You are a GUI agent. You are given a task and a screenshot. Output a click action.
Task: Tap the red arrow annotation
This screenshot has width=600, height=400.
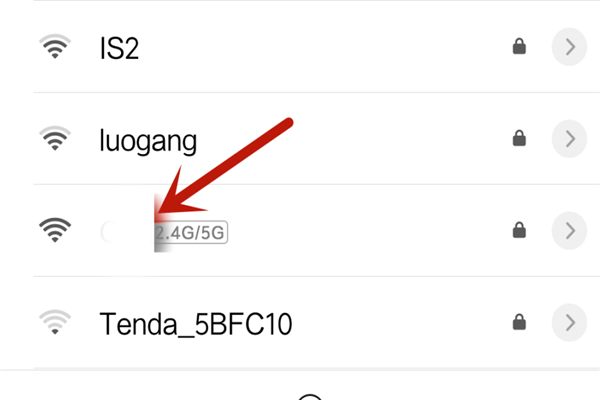(225, 166)
